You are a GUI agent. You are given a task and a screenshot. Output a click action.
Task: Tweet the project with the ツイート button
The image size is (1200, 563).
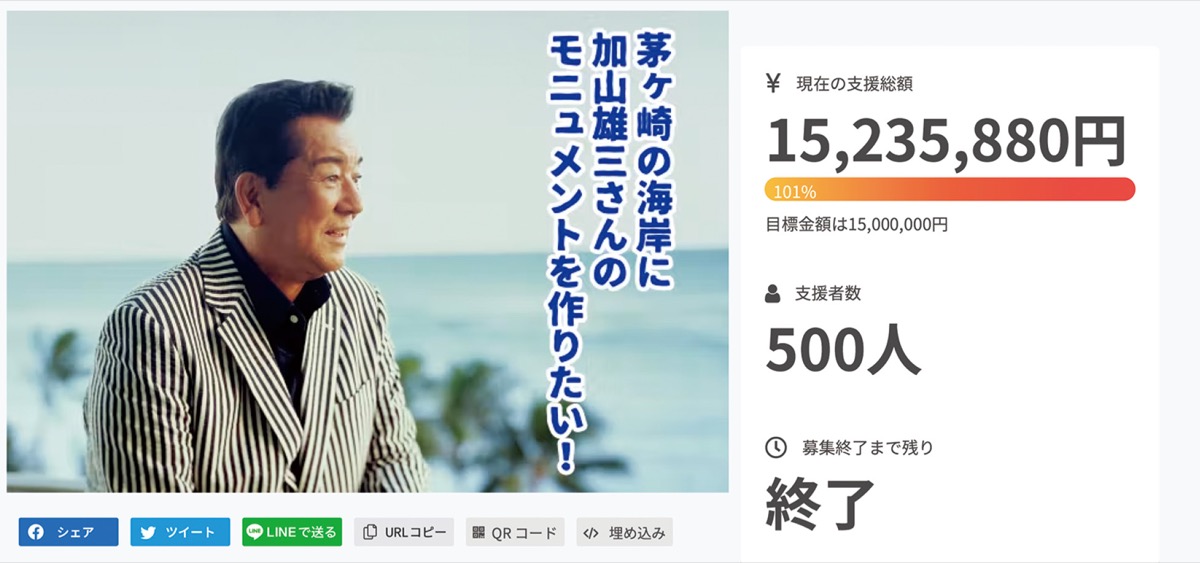tap(180, 532)
